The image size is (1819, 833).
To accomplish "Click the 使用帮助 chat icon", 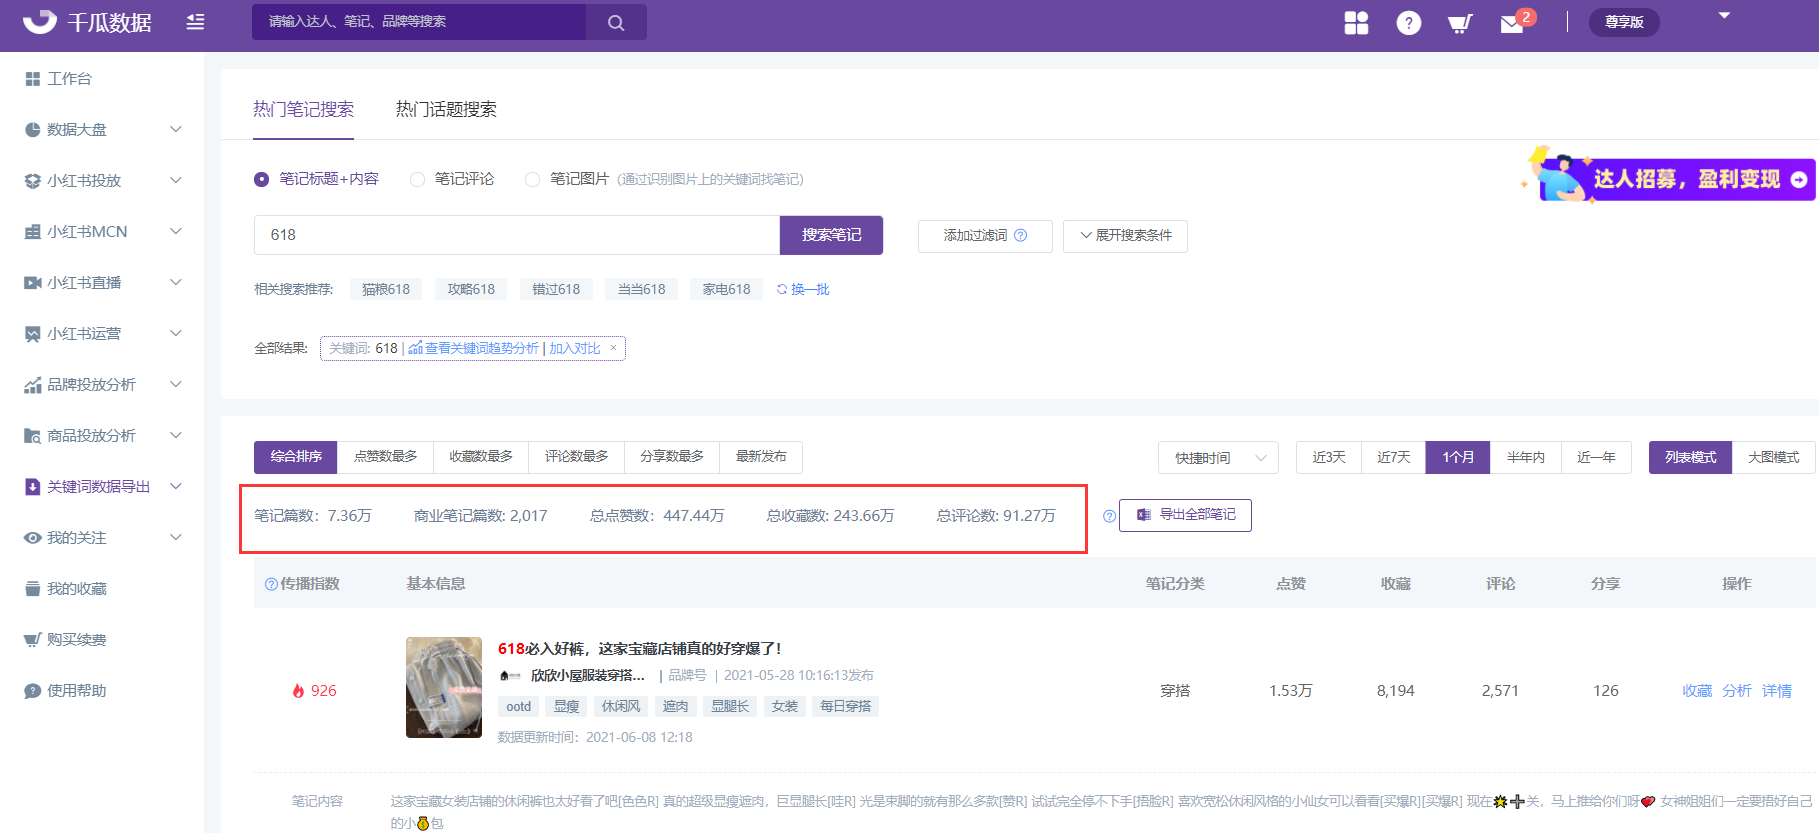I will click(33, 691).
